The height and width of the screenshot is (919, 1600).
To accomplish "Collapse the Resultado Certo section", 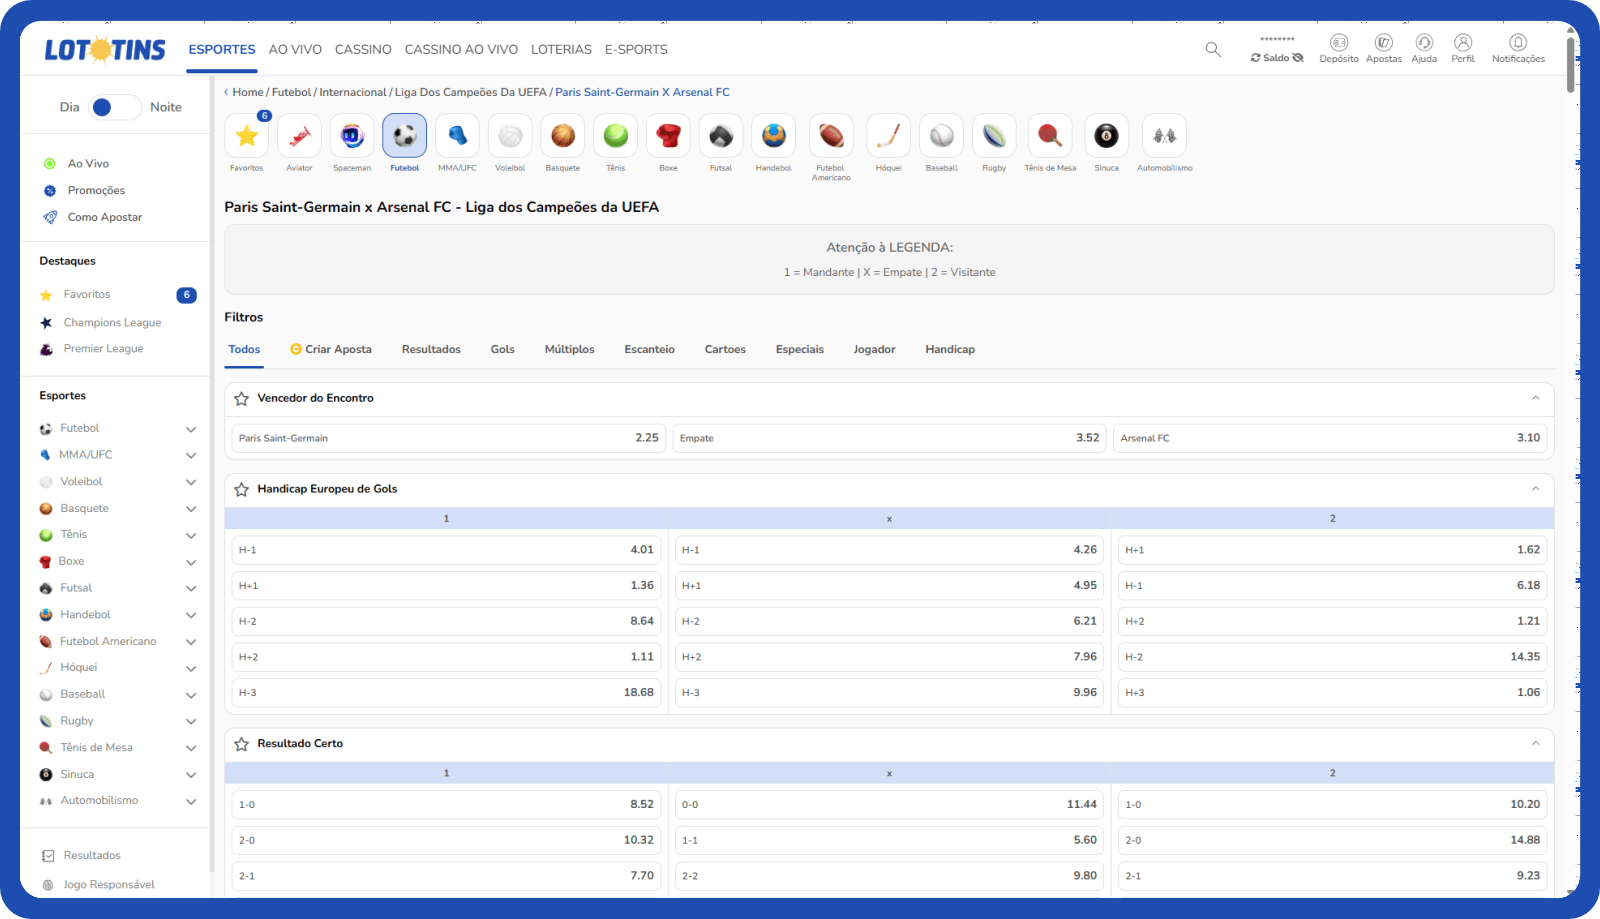I will [x=1535, y=743].
